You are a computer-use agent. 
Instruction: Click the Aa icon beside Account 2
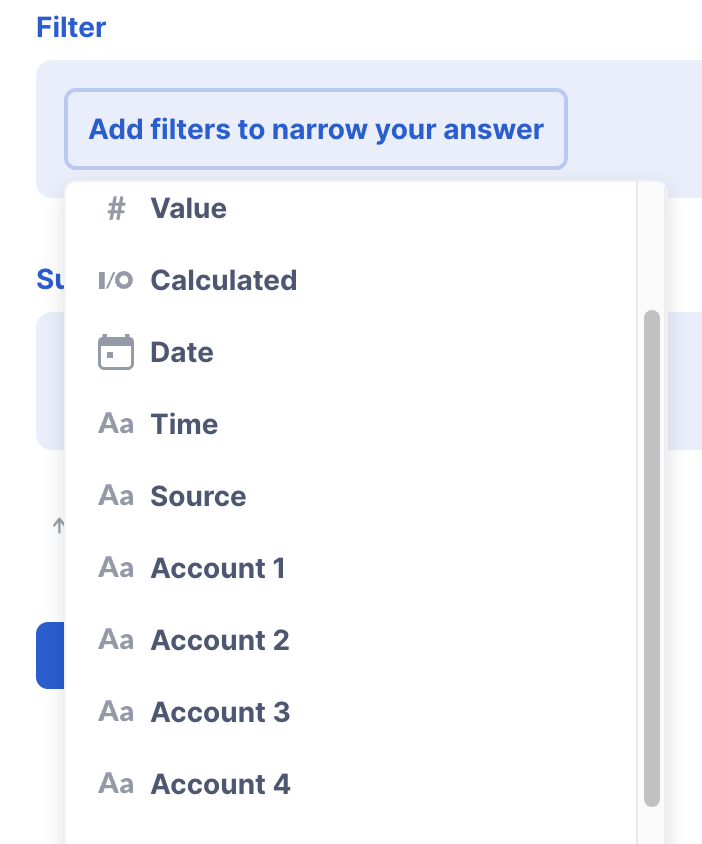click(x=116, y=639)
